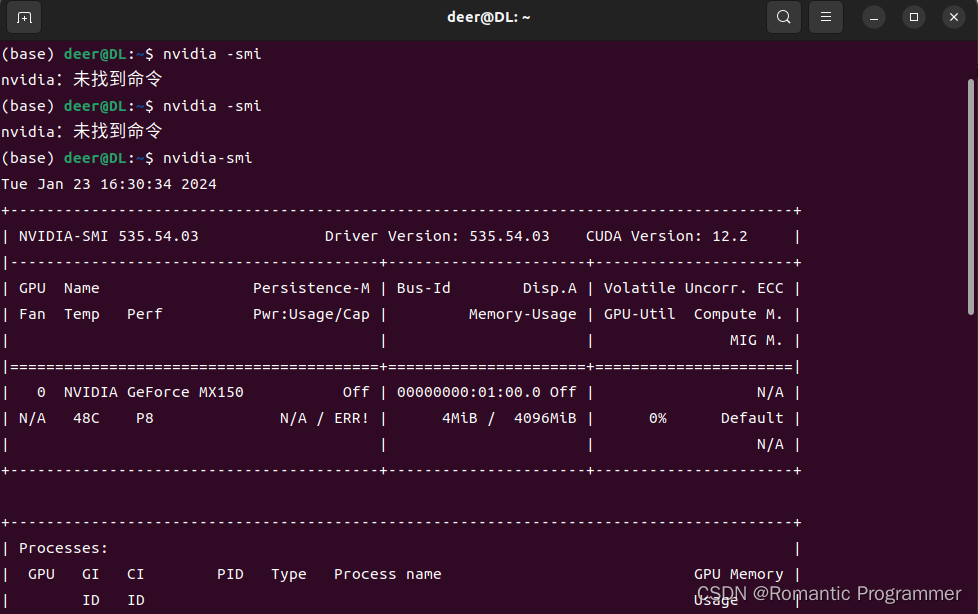
Task: Click the 00000000:01:00.0 bus ID
Action: (x=468, y=392)
